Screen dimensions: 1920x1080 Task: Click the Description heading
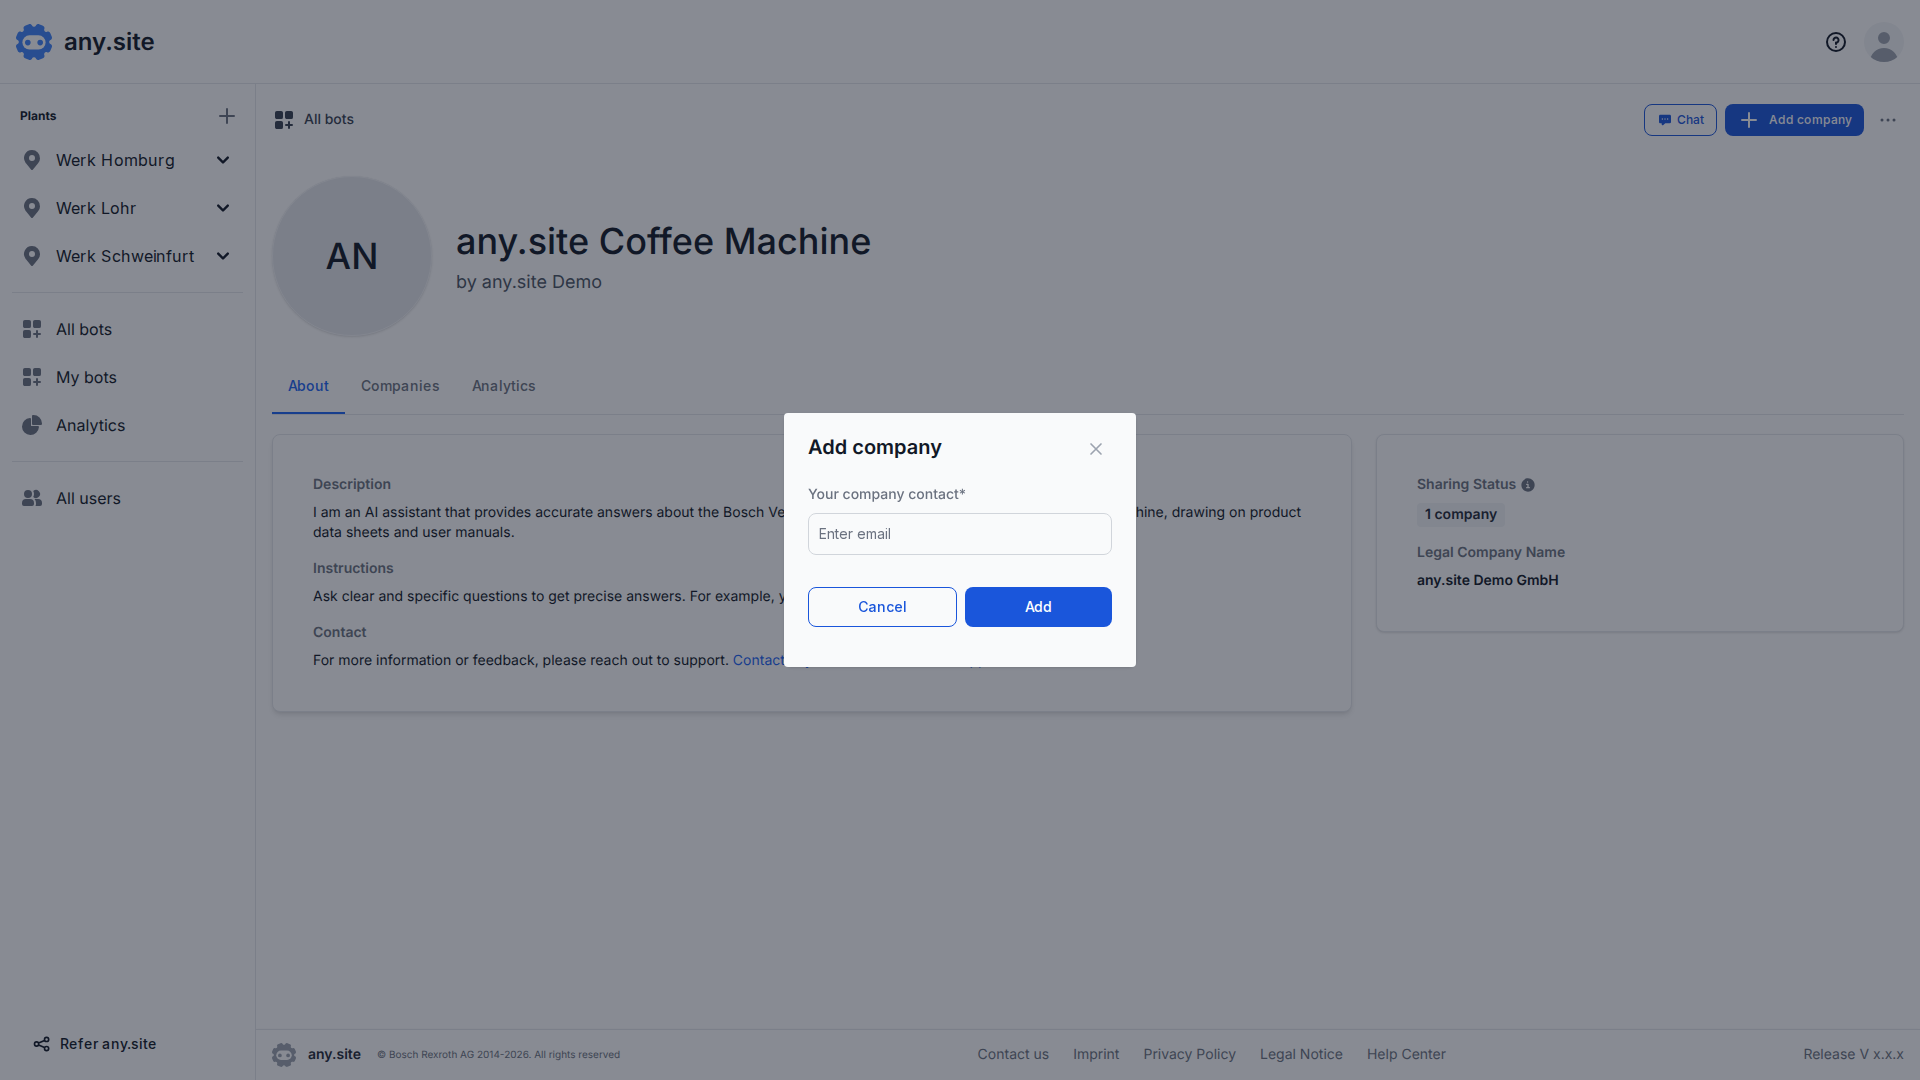click(352, 484)
